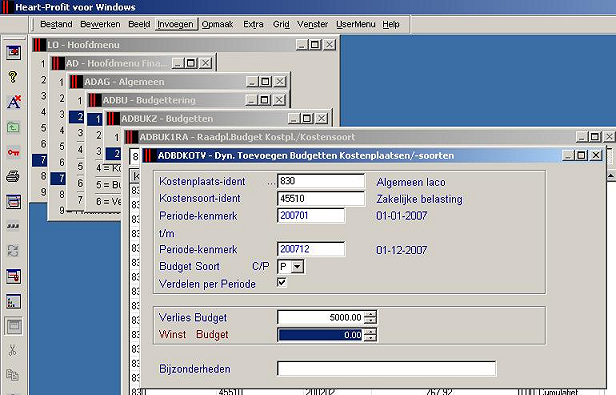Click Heart-Profit application icon in main title bar
This screenshot has width=616, height=395.
pyautogui.click(x=6, y=7)
